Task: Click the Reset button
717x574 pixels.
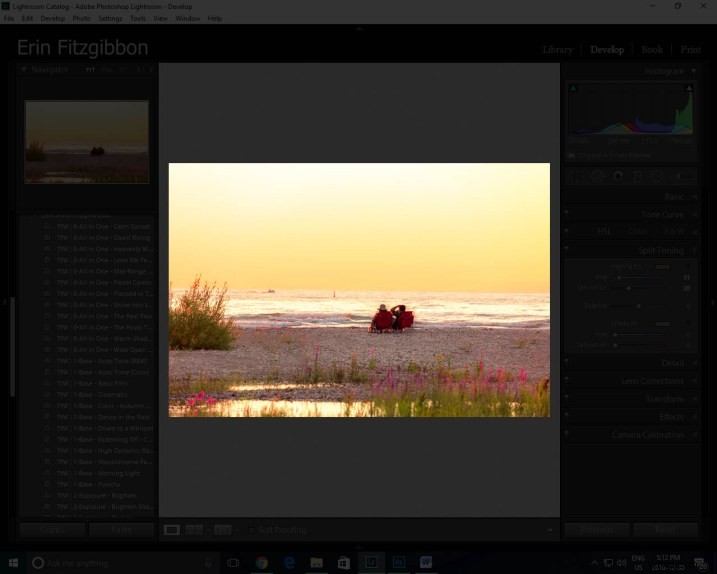Action: pos(665,530)
